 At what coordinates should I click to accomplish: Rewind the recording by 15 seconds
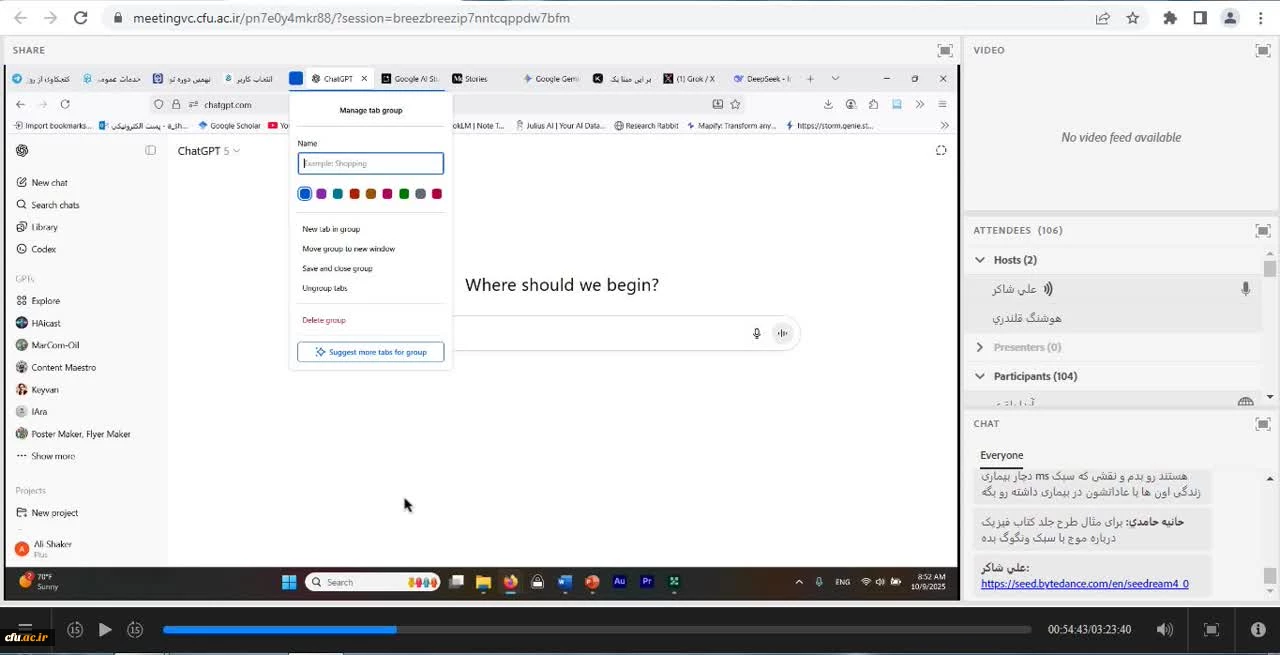pyautogui.click(x=75, y=630)
